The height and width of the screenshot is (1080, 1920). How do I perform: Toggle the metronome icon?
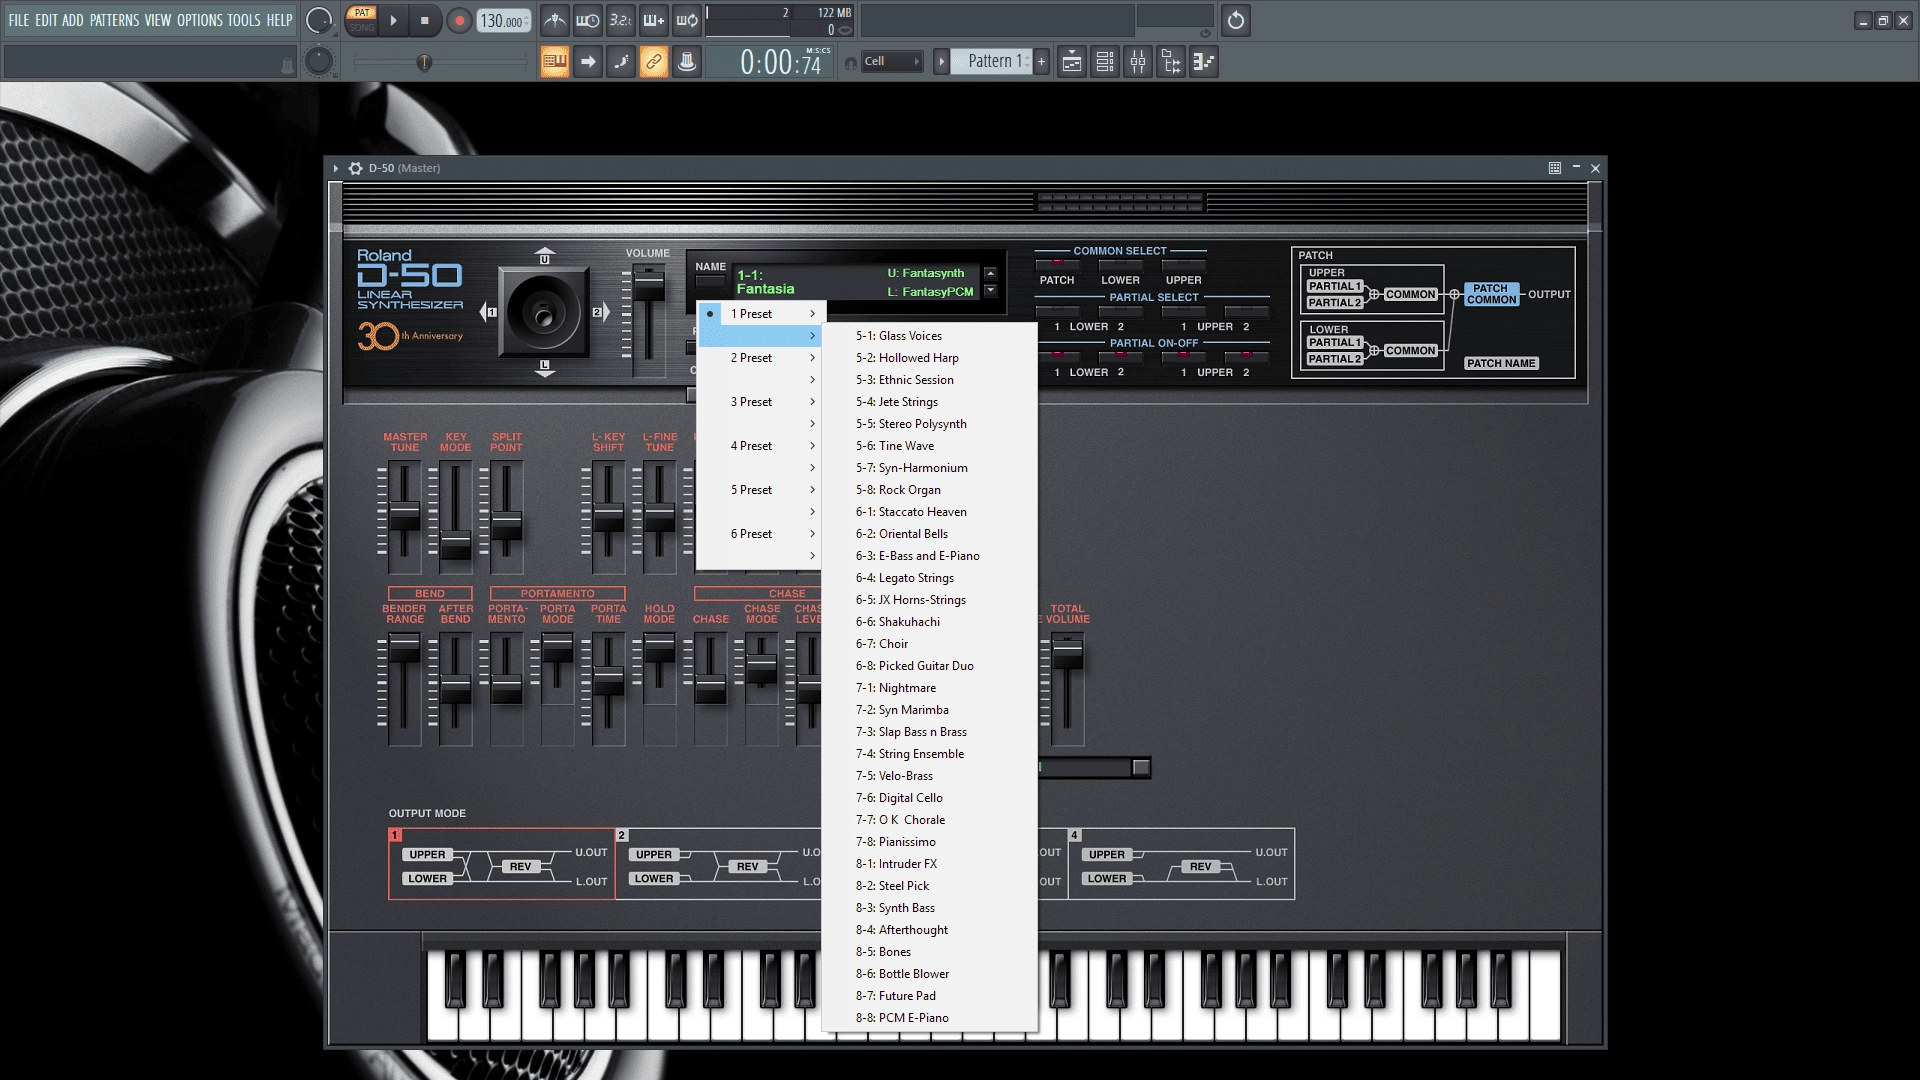click(555, 20)
